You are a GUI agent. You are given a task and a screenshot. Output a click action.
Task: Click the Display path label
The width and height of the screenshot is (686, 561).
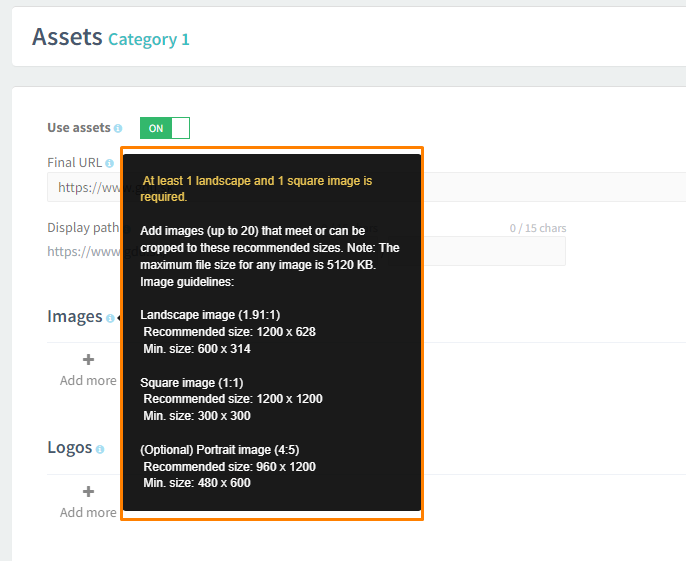tap(82, 228)
